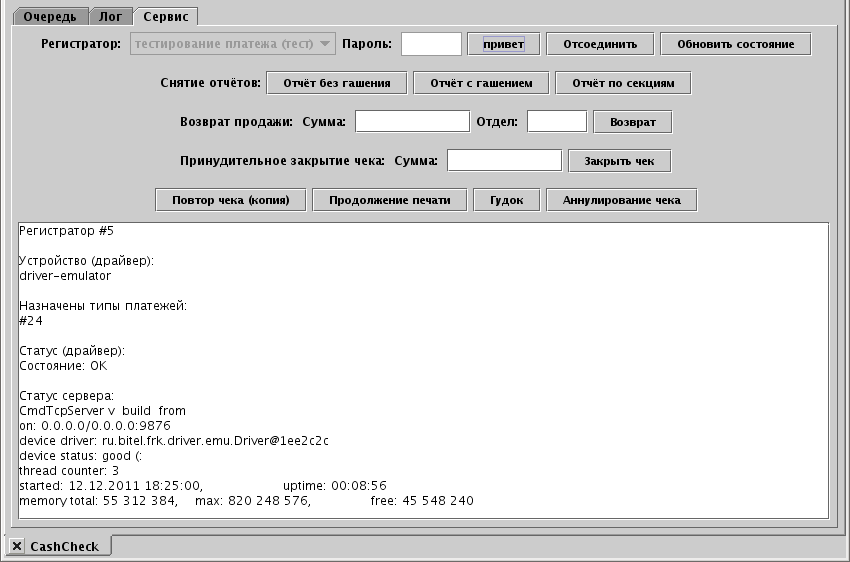The width and height of the screenshot is (850, 562).
Task: Run Отчёт без гашения report
Action: tap(336, 82)
